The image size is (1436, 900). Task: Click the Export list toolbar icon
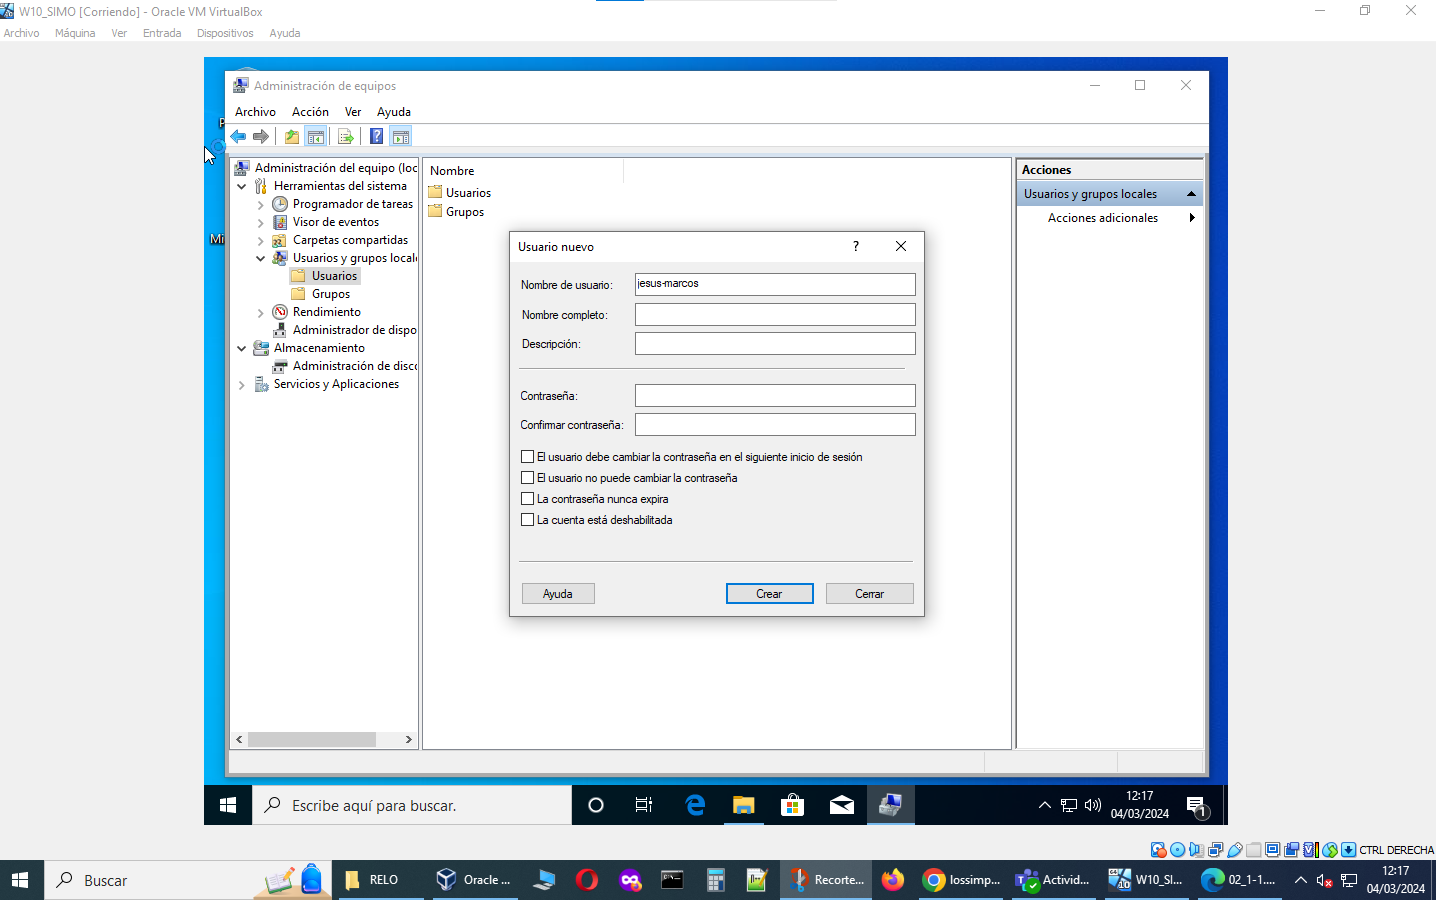345,137
